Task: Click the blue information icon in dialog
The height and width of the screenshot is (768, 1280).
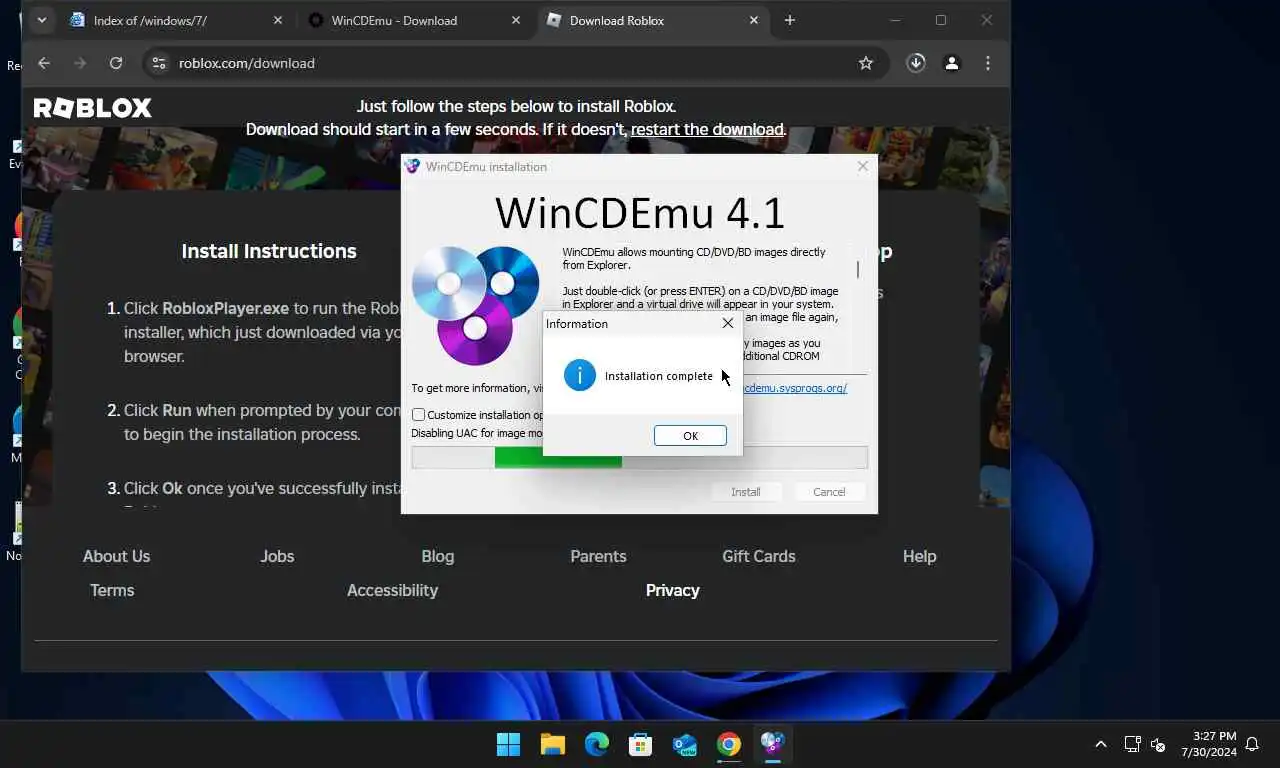Action: click(x=580, y=376)
